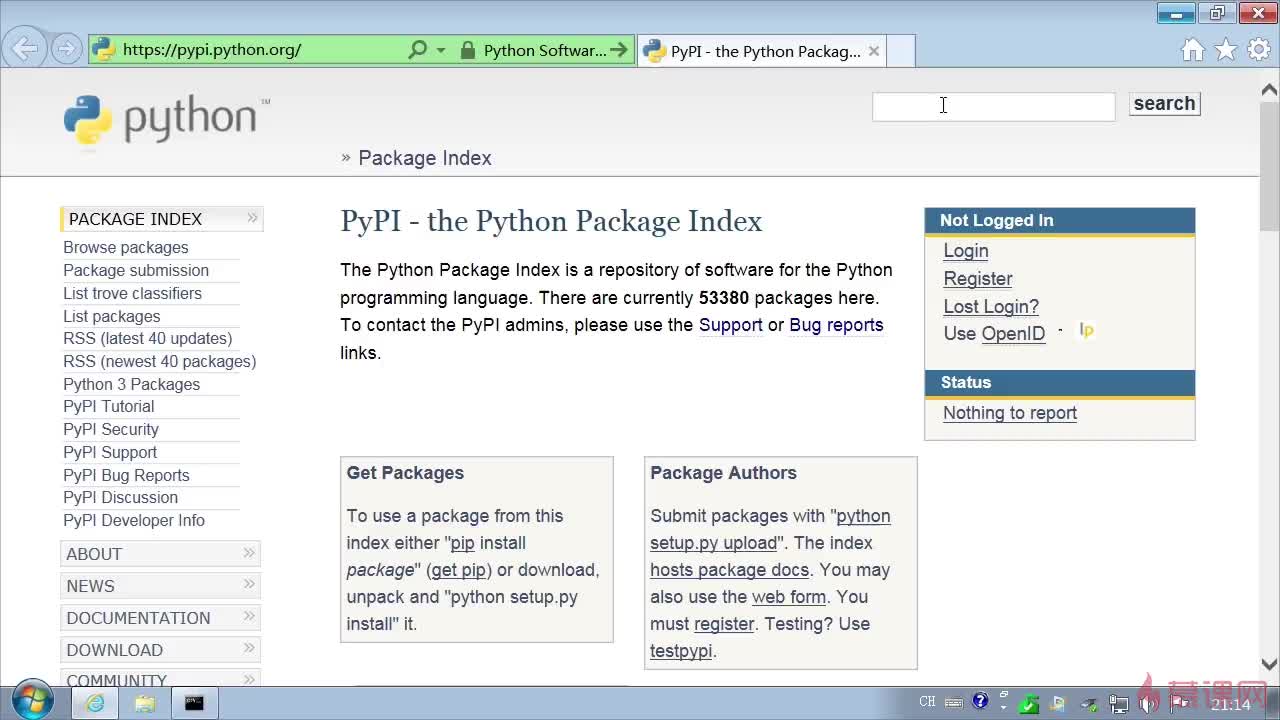Open File Explorer from the taskbar
Screen dimensions: 1280x720
(x=145, y=703)
